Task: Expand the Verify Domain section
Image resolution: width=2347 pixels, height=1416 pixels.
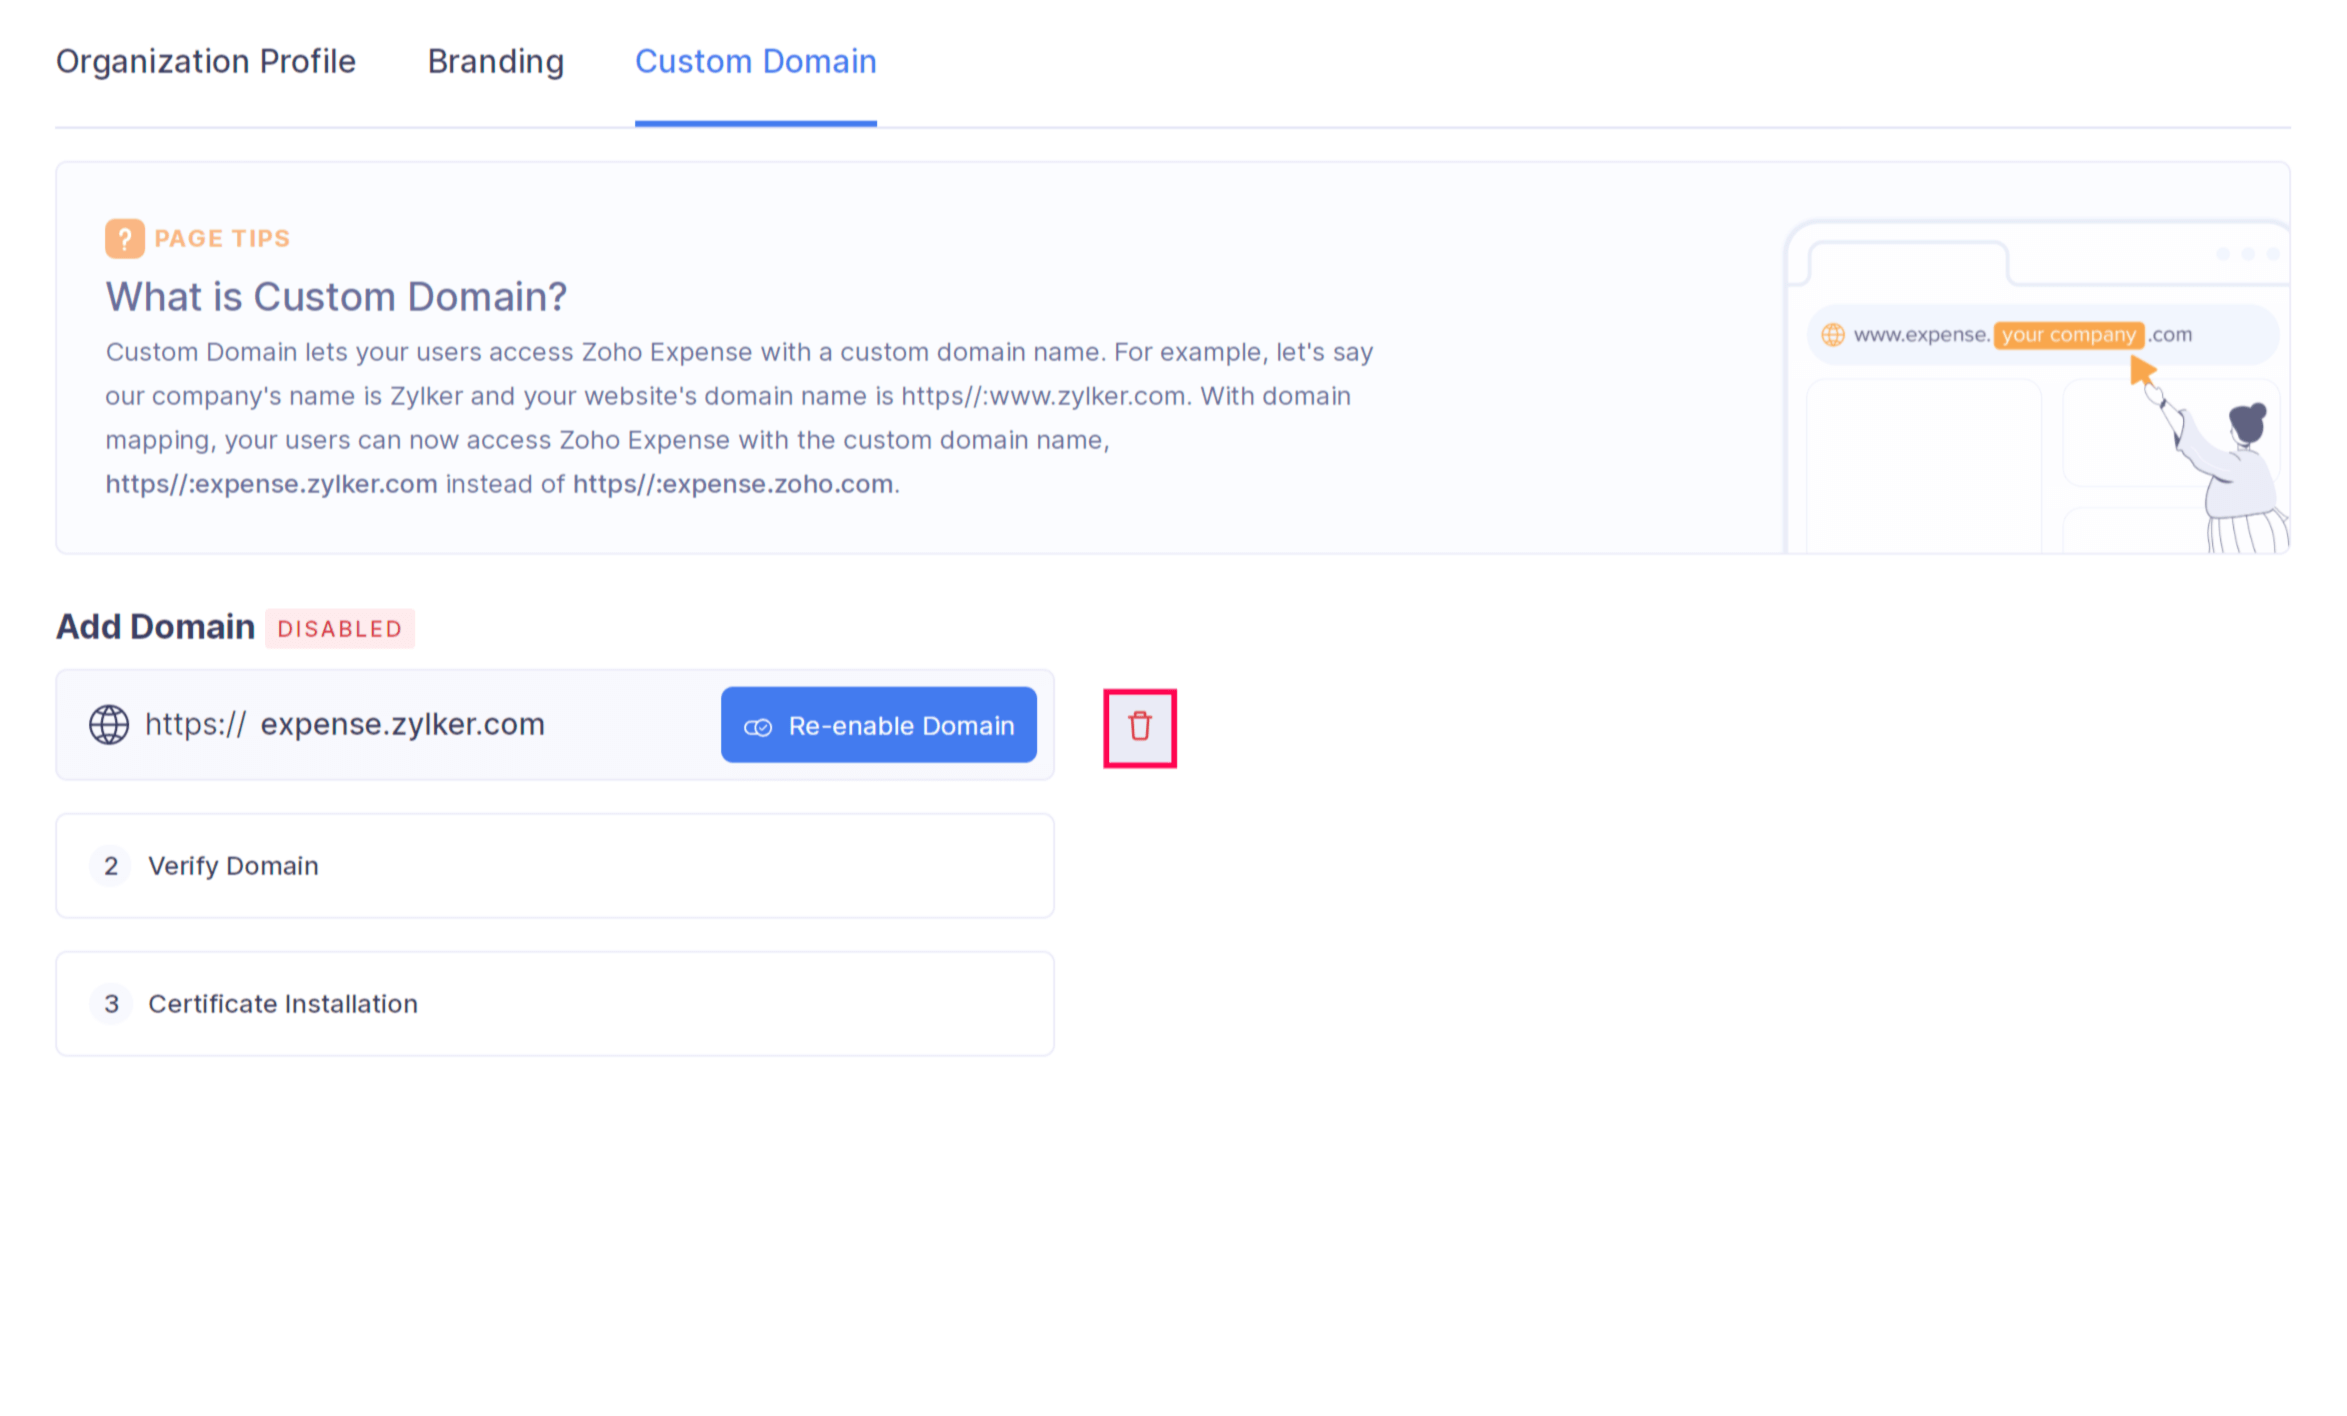Action: click(x=232, y=866)
